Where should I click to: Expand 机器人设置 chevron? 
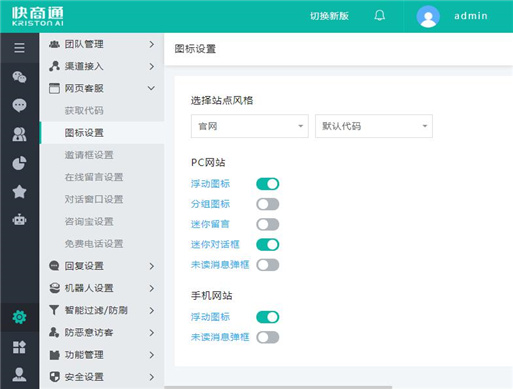[151, 288]
